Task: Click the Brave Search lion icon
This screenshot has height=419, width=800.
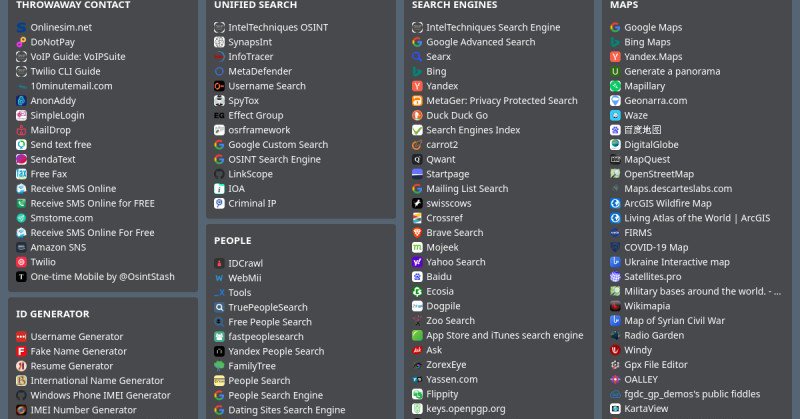Action: [x=417, y=233]
